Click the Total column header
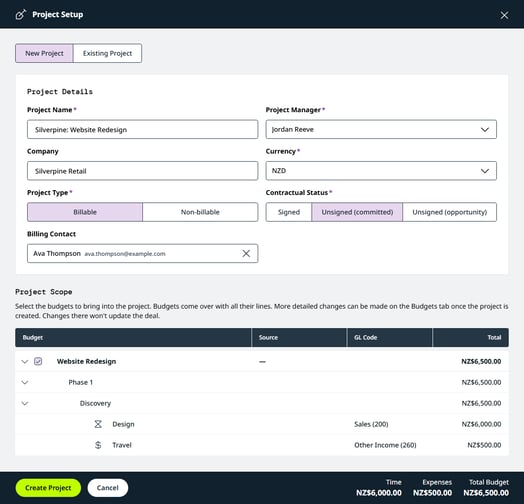This screenshot has width=524, height=504. (x=471, y=338)
